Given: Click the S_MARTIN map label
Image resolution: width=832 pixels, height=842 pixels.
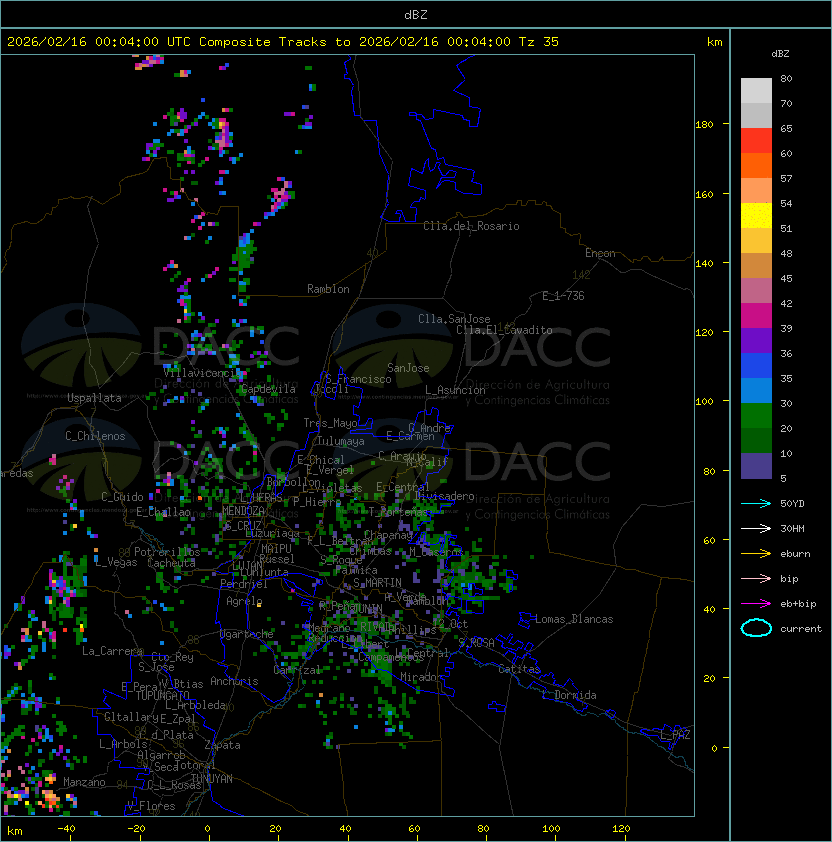Looking at the screenshot, I should tap(377, 583).
